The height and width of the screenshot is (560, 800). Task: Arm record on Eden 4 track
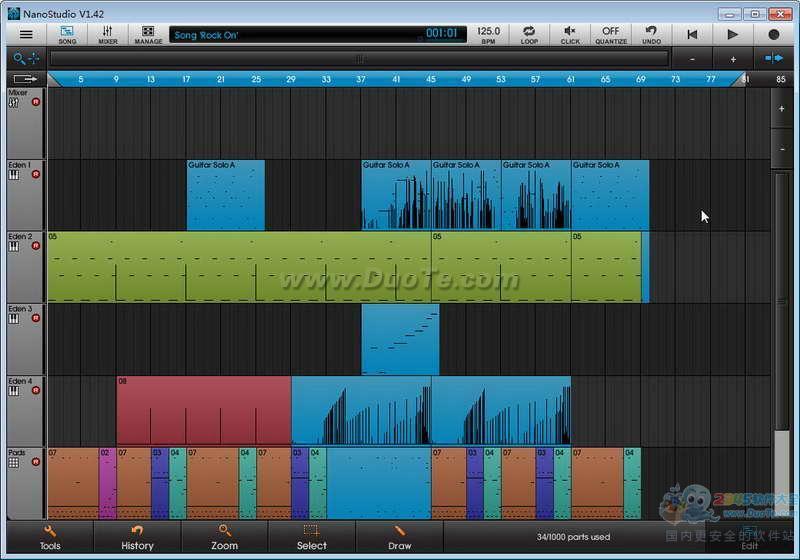point(36,391)
